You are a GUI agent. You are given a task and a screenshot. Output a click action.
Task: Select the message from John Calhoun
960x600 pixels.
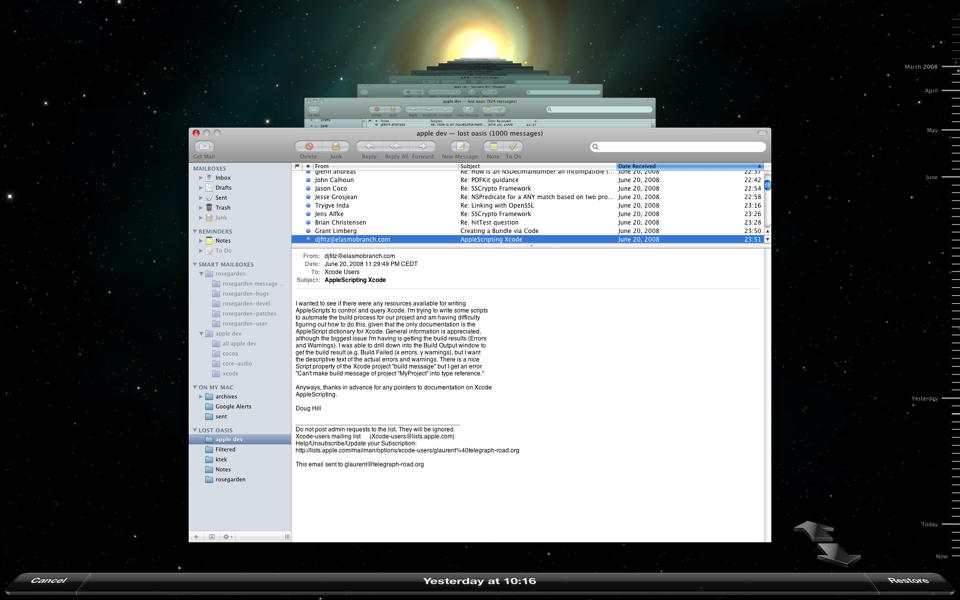pyautogui.click(x=530, y=180)
